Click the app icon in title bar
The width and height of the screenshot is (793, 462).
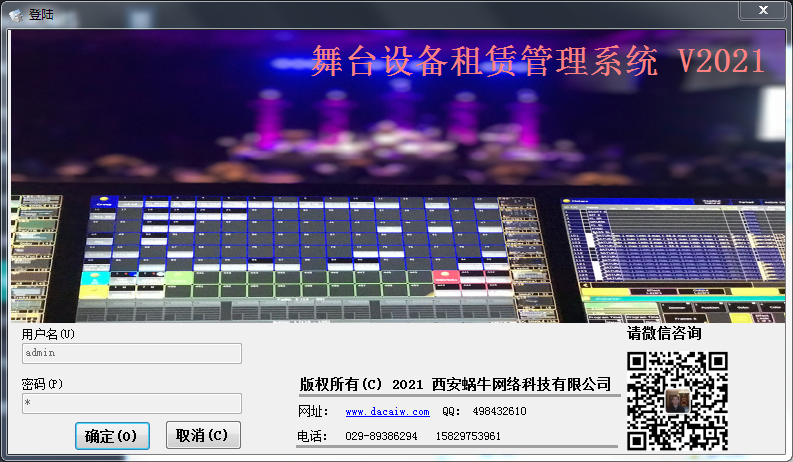(15, 13)
